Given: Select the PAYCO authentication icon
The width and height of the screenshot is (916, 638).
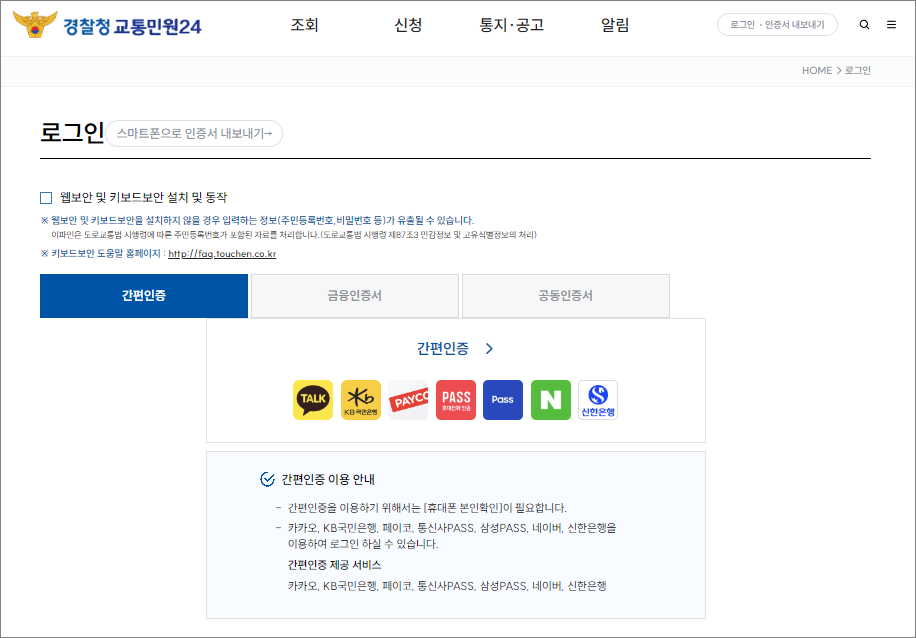Looking at the screenshot, I should (x=408, y=399).
